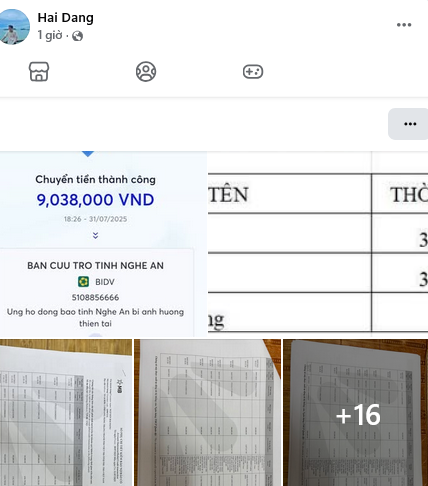Click the 9,038,000 VND amount text

pos(95,200)
